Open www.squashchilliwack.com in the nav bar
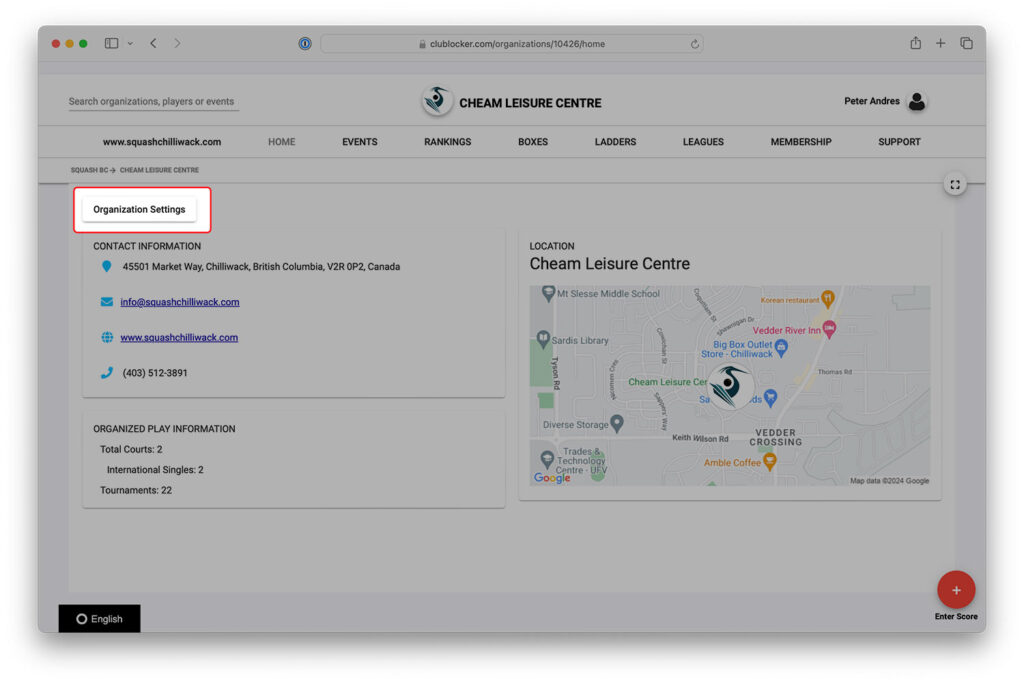The width and height of the screenshot is (1024, 683). tap(162, 142)
